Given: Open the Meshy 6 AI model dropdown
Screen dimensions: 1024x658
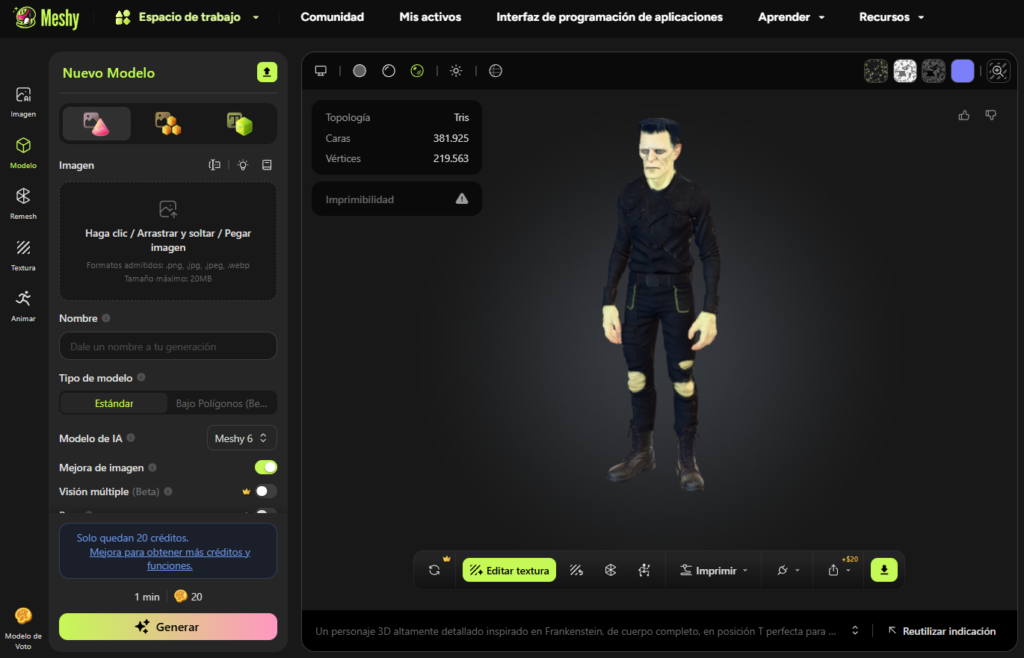Looking at the screenshot, I should [x=241, y=438].
